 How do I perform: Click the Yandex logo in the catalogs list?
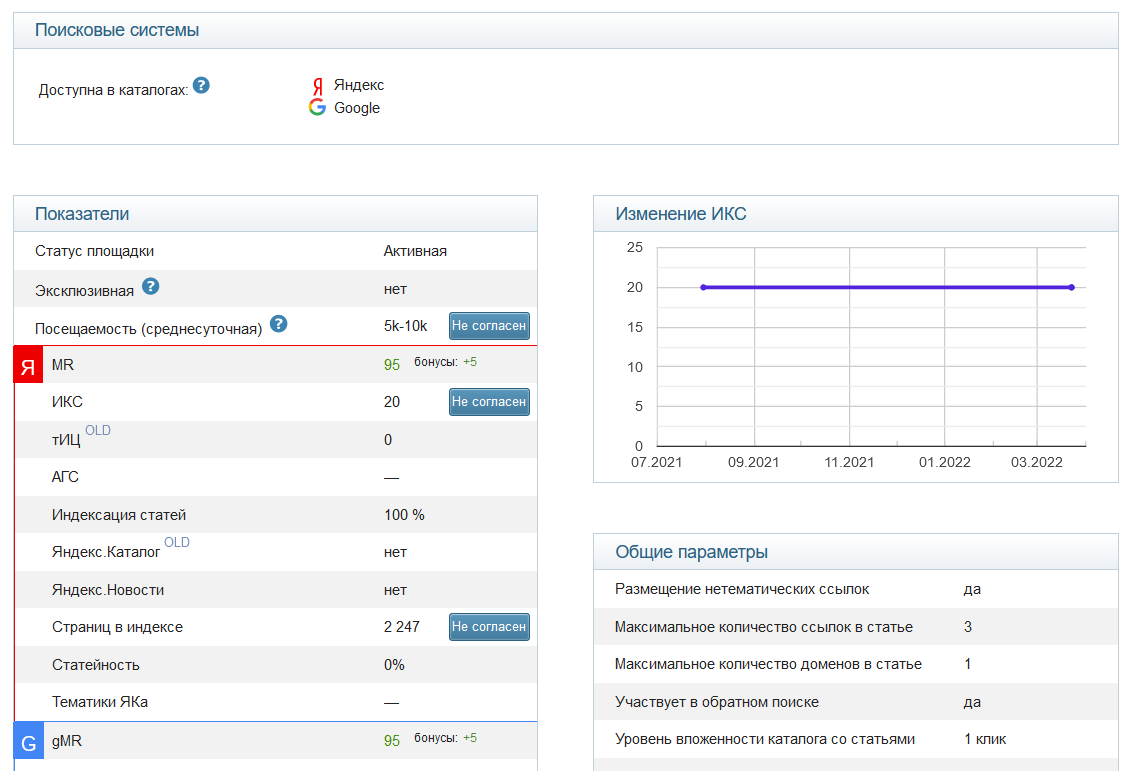click(x=317, y=86)
